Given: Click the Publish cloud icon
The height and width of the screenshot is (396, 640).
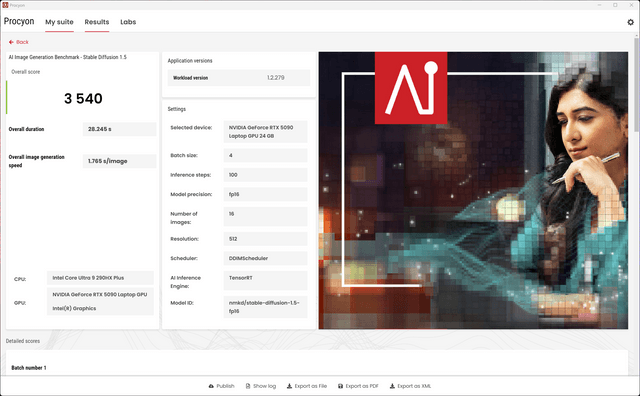Looking at the screenshot, I should click(211, 386).
